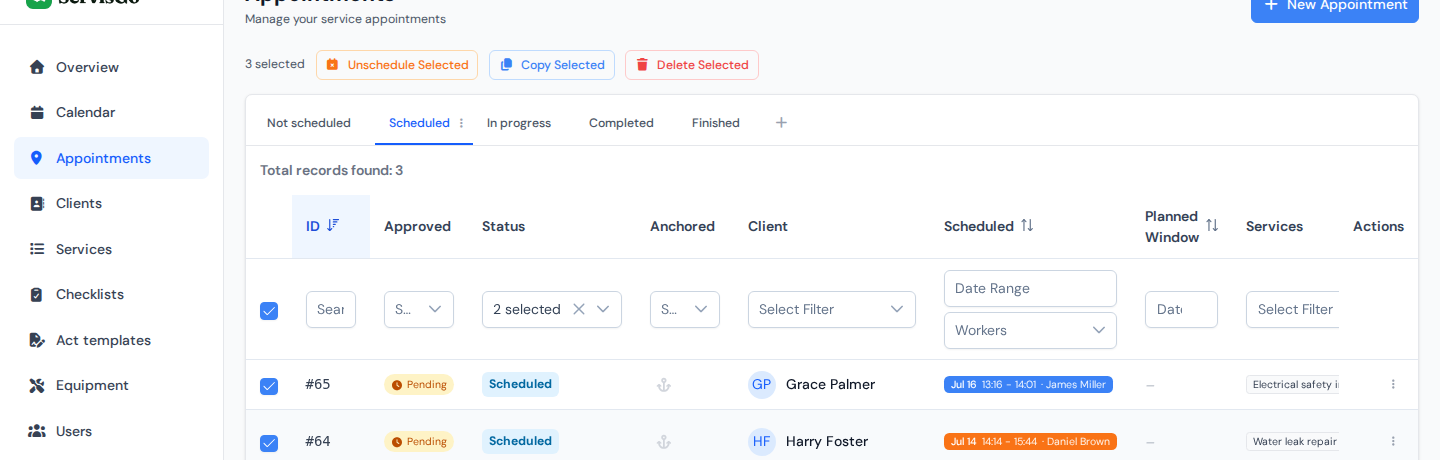1440x460 pixels.
Task: Click Delete Selected button
Action: pyautogui.click(x=692, y=65)
